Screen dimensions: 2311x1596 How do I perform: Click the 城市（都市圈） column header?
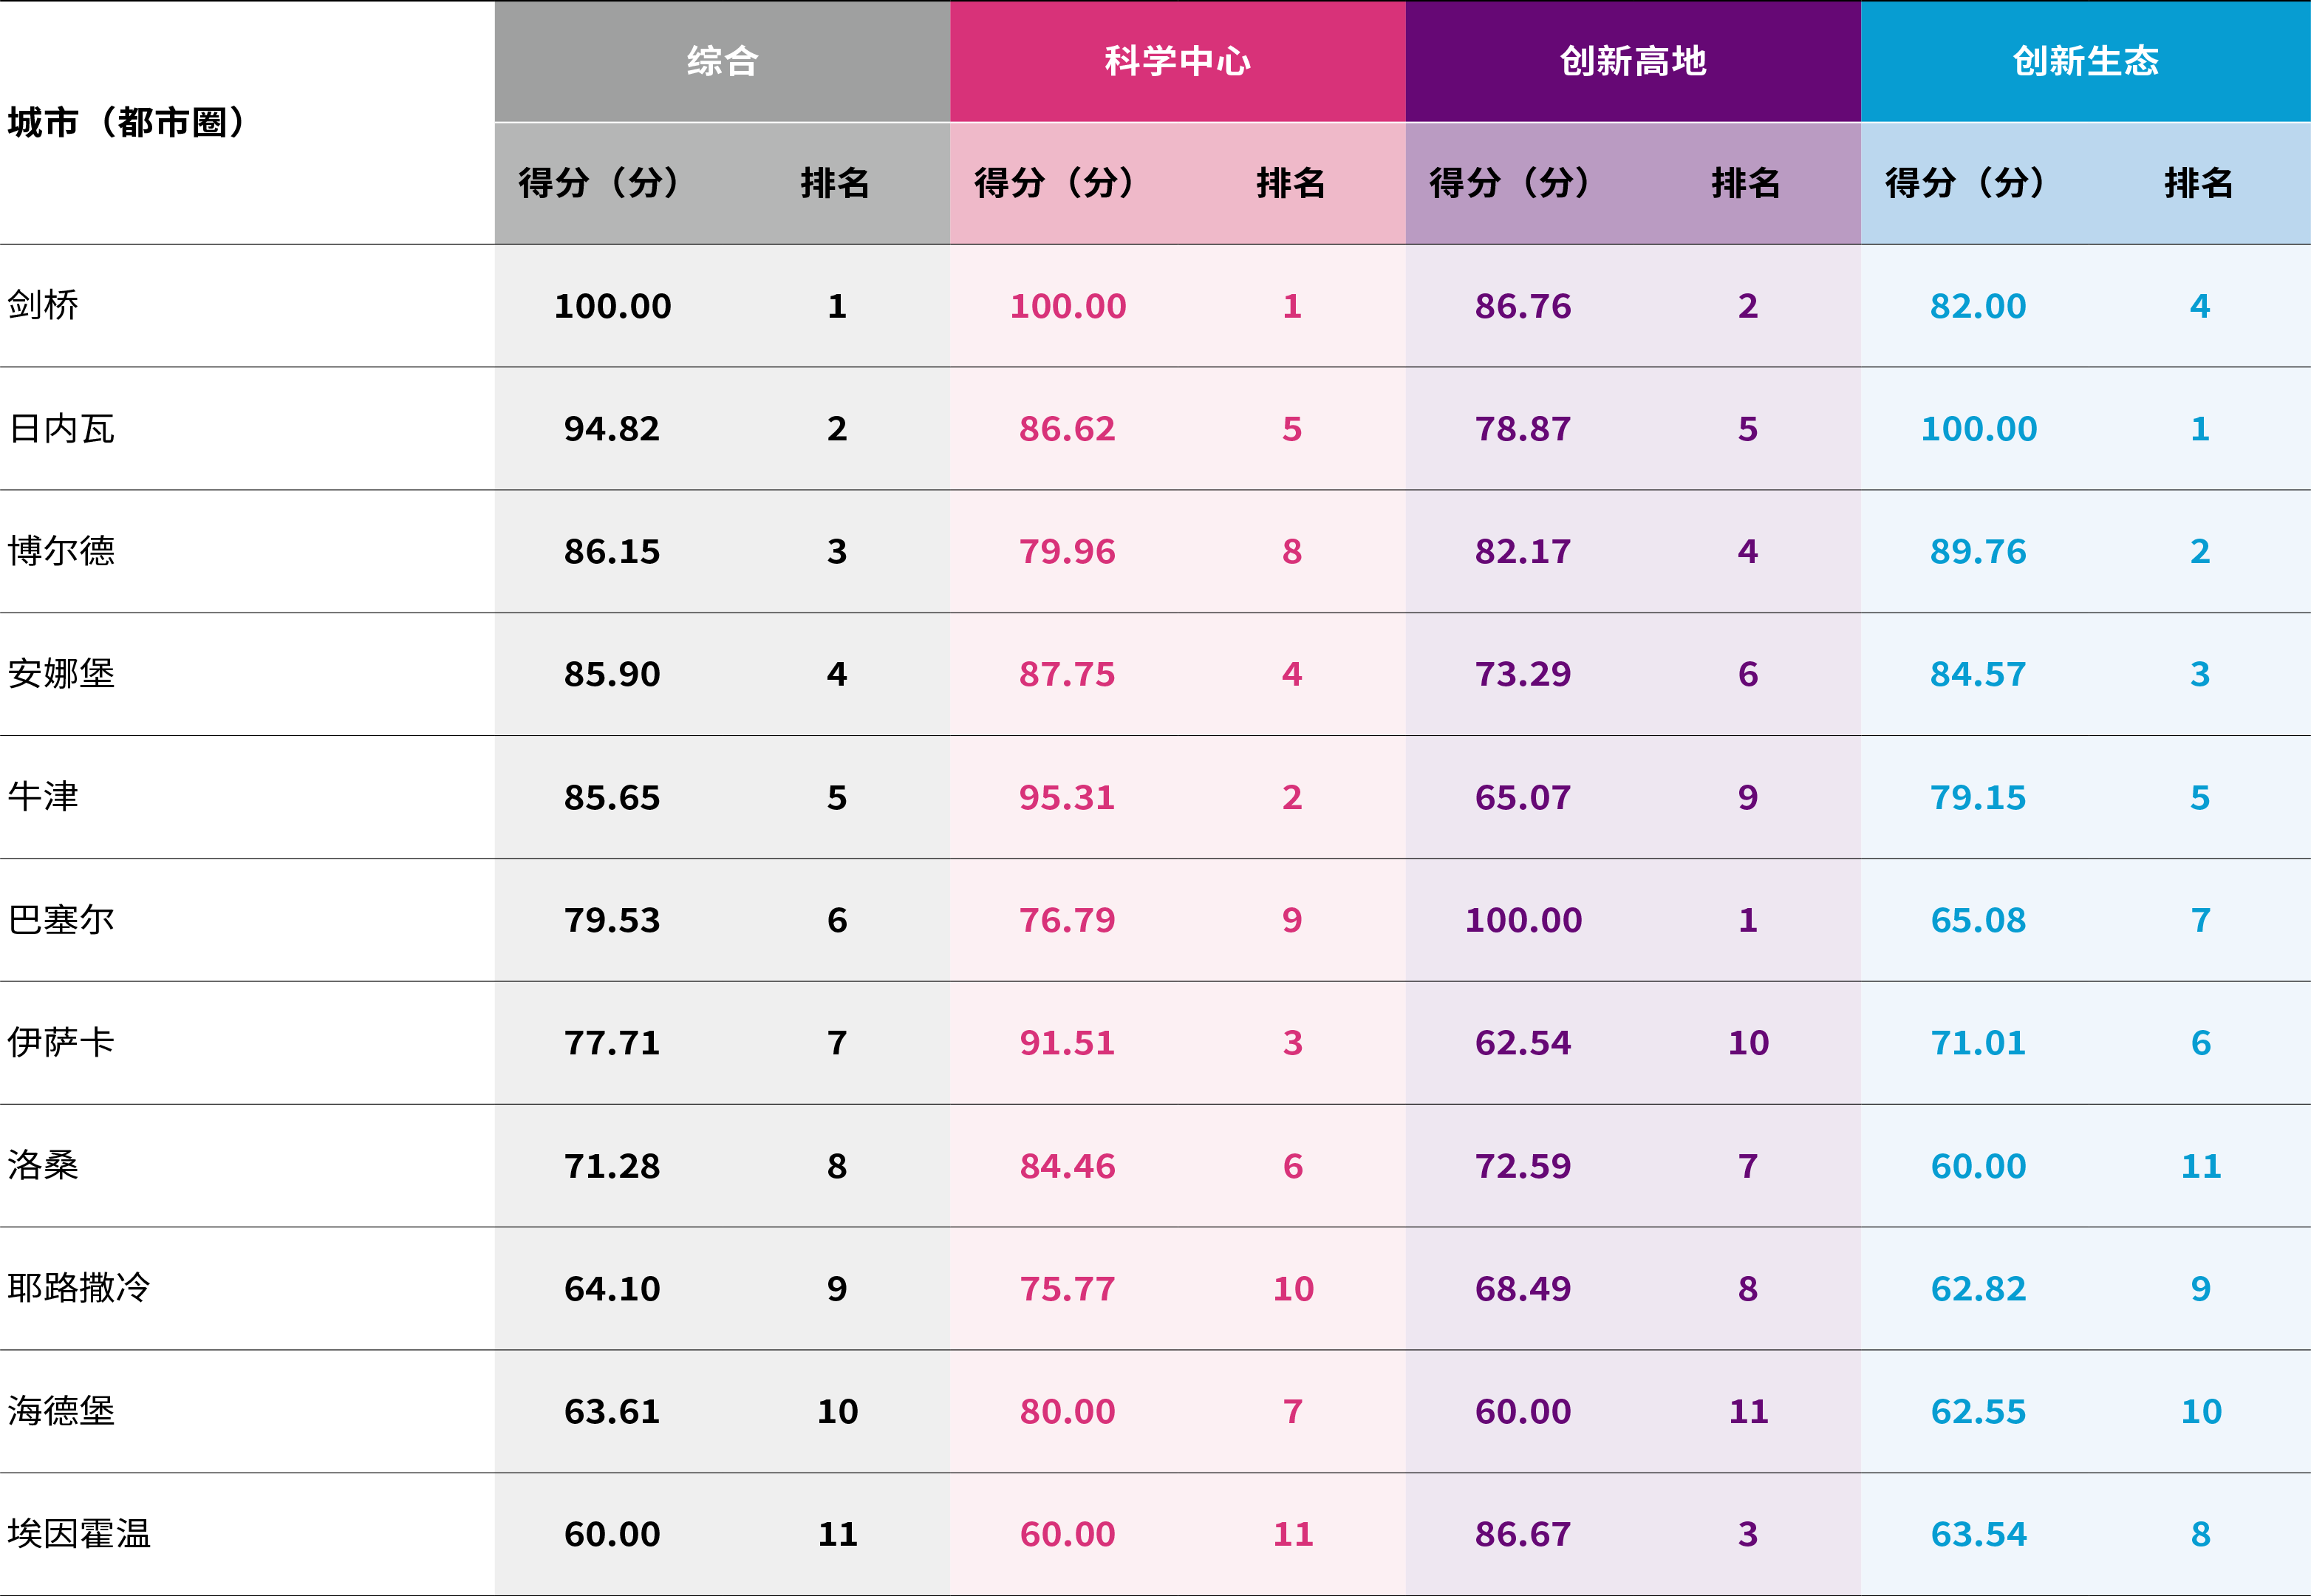tap(126, 122)
